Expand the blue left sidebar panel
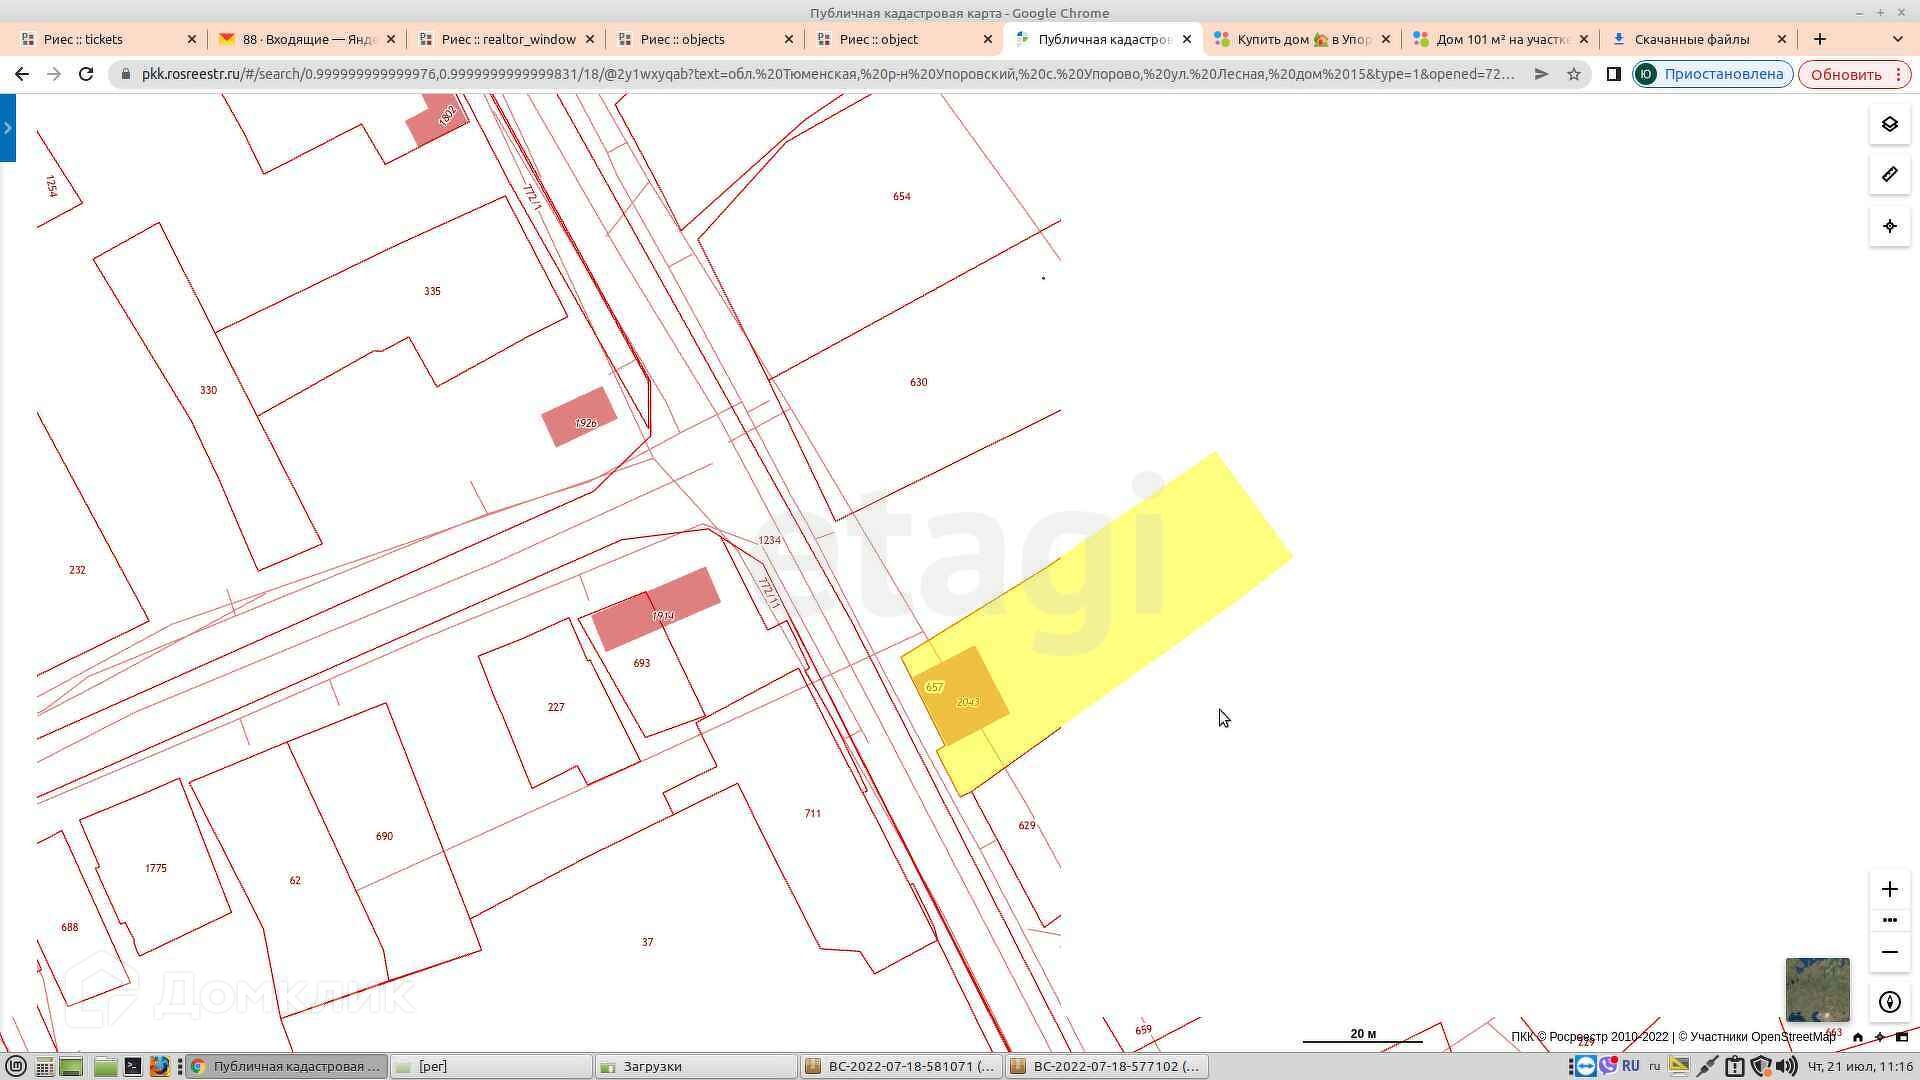The width and height of the screenshot is (1920, 1080). (7, 127)
